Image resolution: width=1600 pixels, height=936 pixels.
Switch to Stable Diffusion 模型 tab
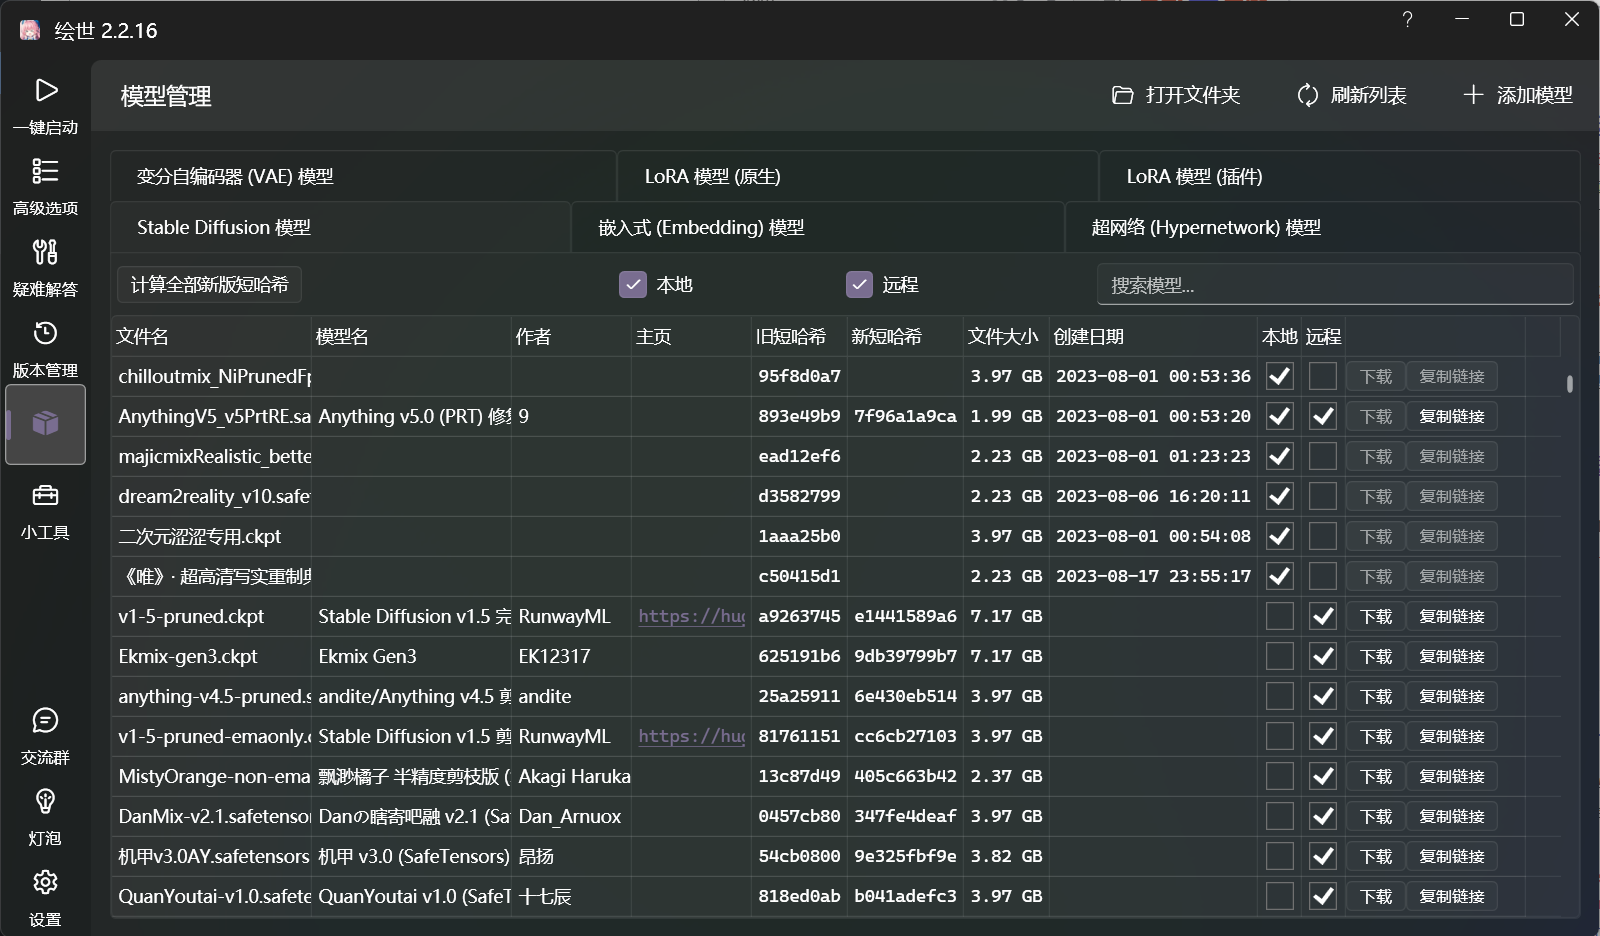click(340, 227)
